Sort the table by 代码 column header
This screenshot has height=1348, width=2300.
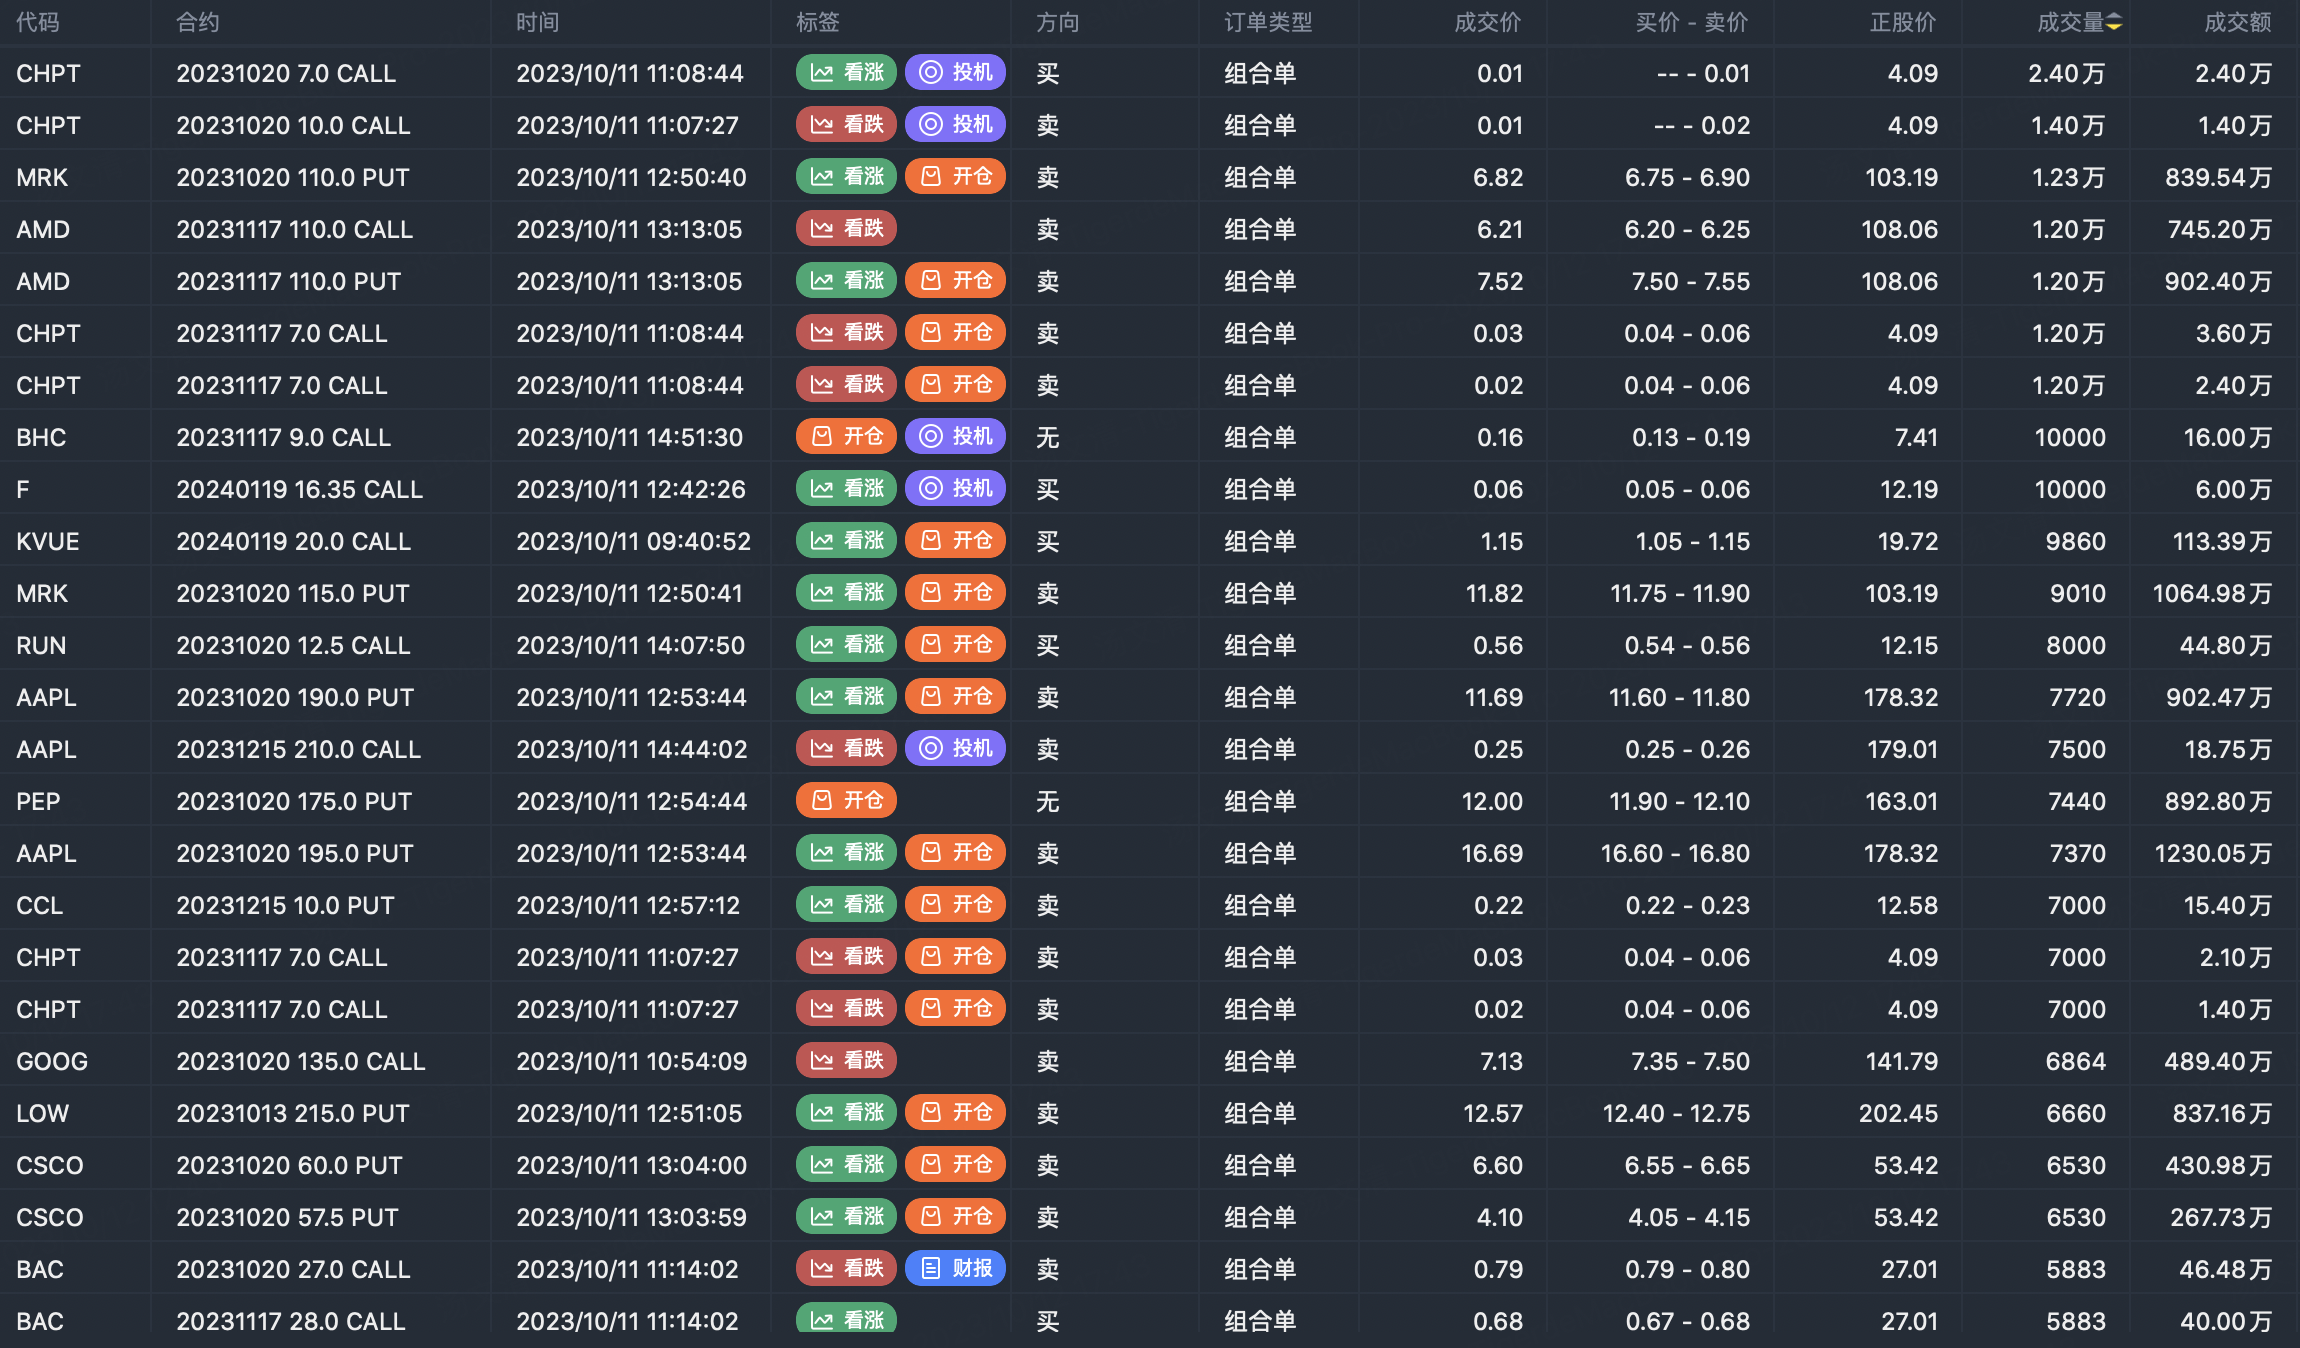pos(38,23)
